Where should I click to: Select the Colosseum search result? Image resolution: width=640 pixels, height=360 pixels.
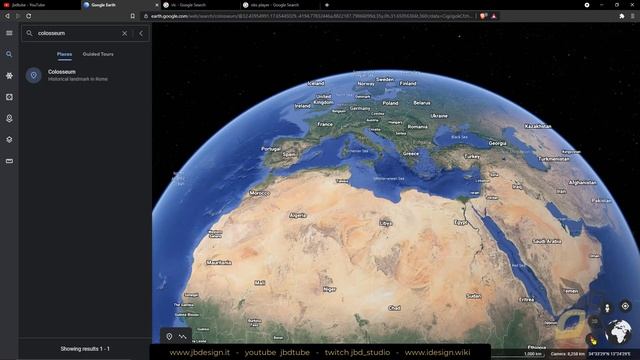point(86,75)
